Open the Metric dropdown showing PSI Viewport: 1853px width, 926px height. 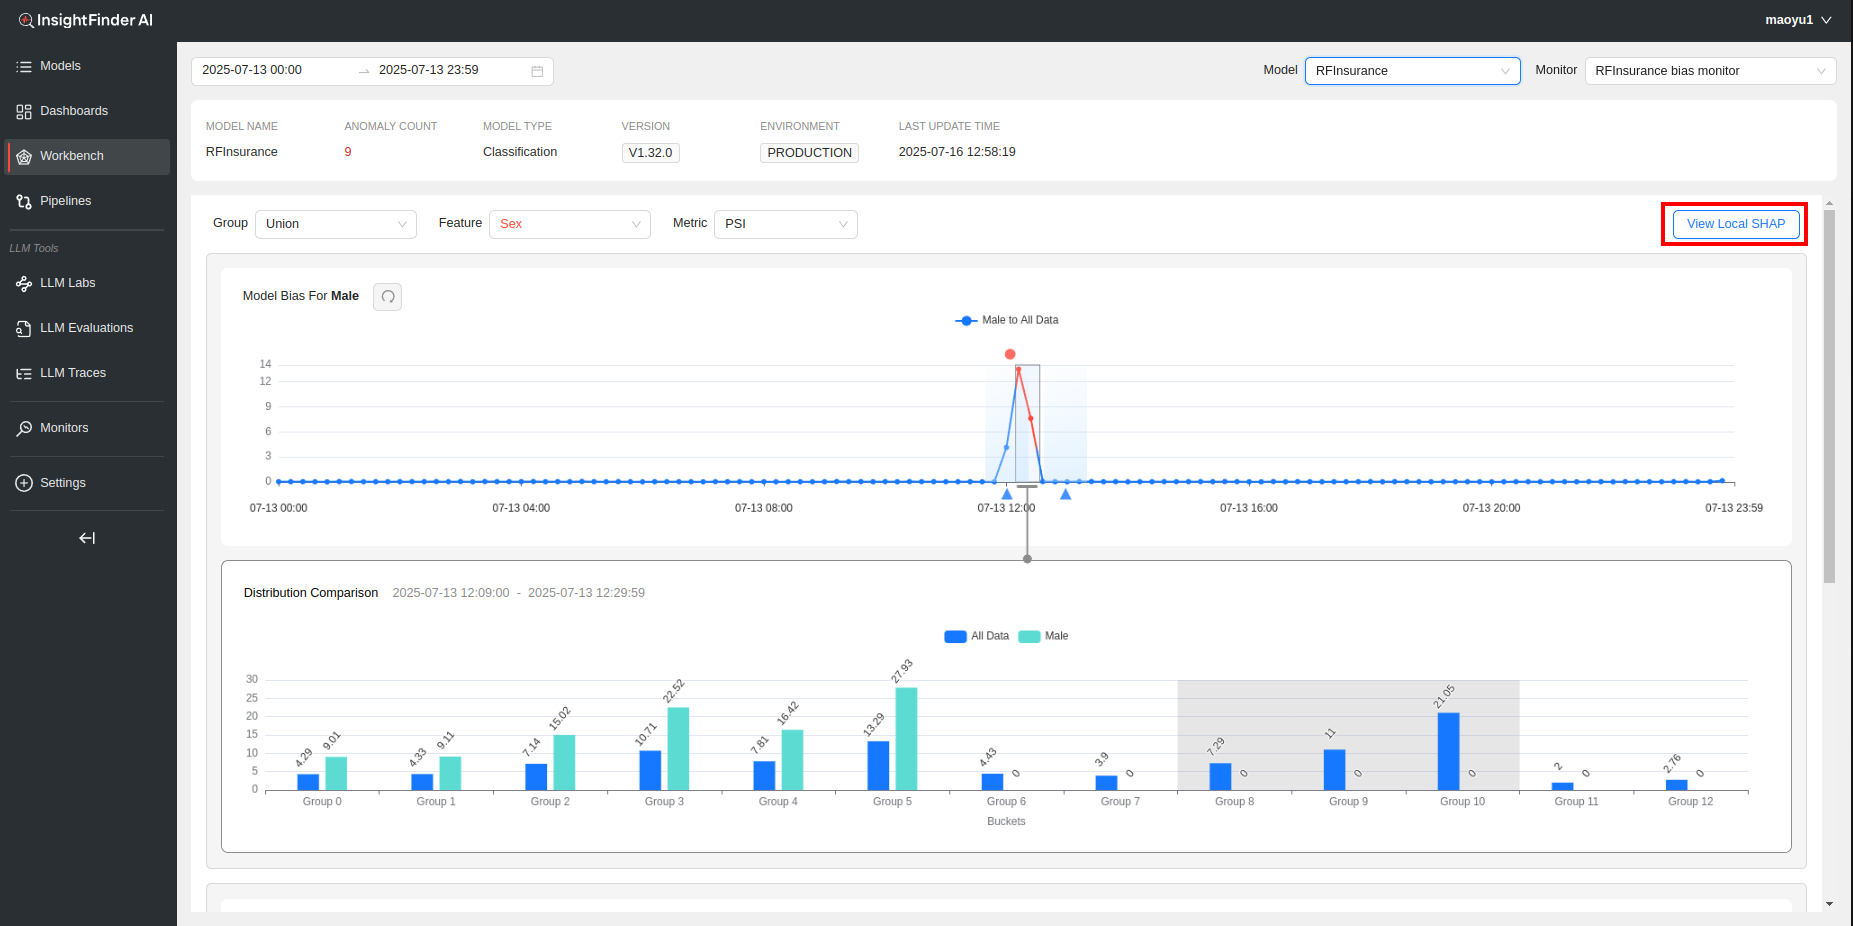point(785,224)
